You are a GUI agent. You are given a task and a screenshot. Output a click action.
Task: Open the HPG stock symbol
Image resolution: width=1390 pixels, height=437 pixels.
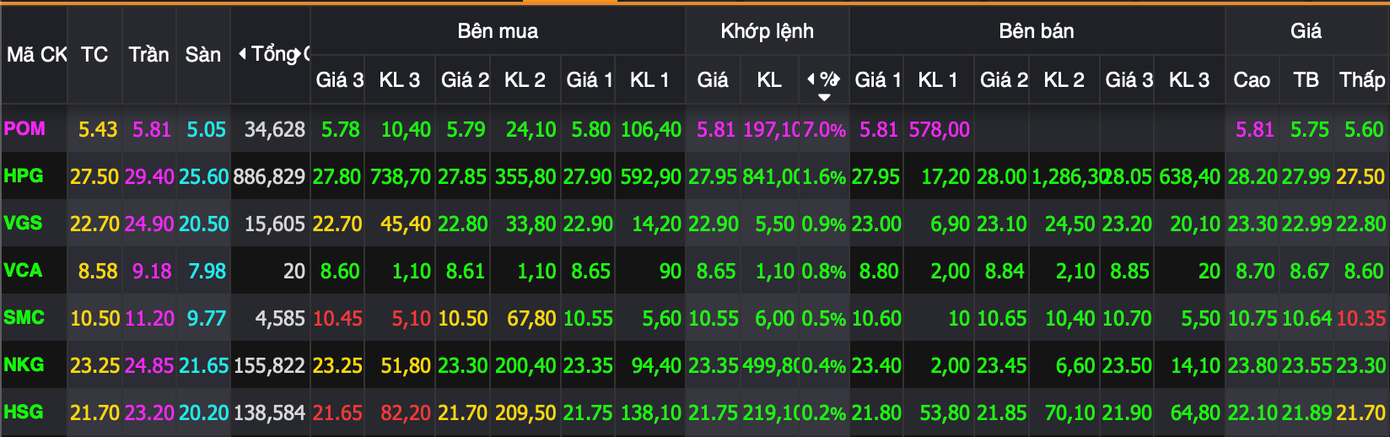tap(22, 176)
